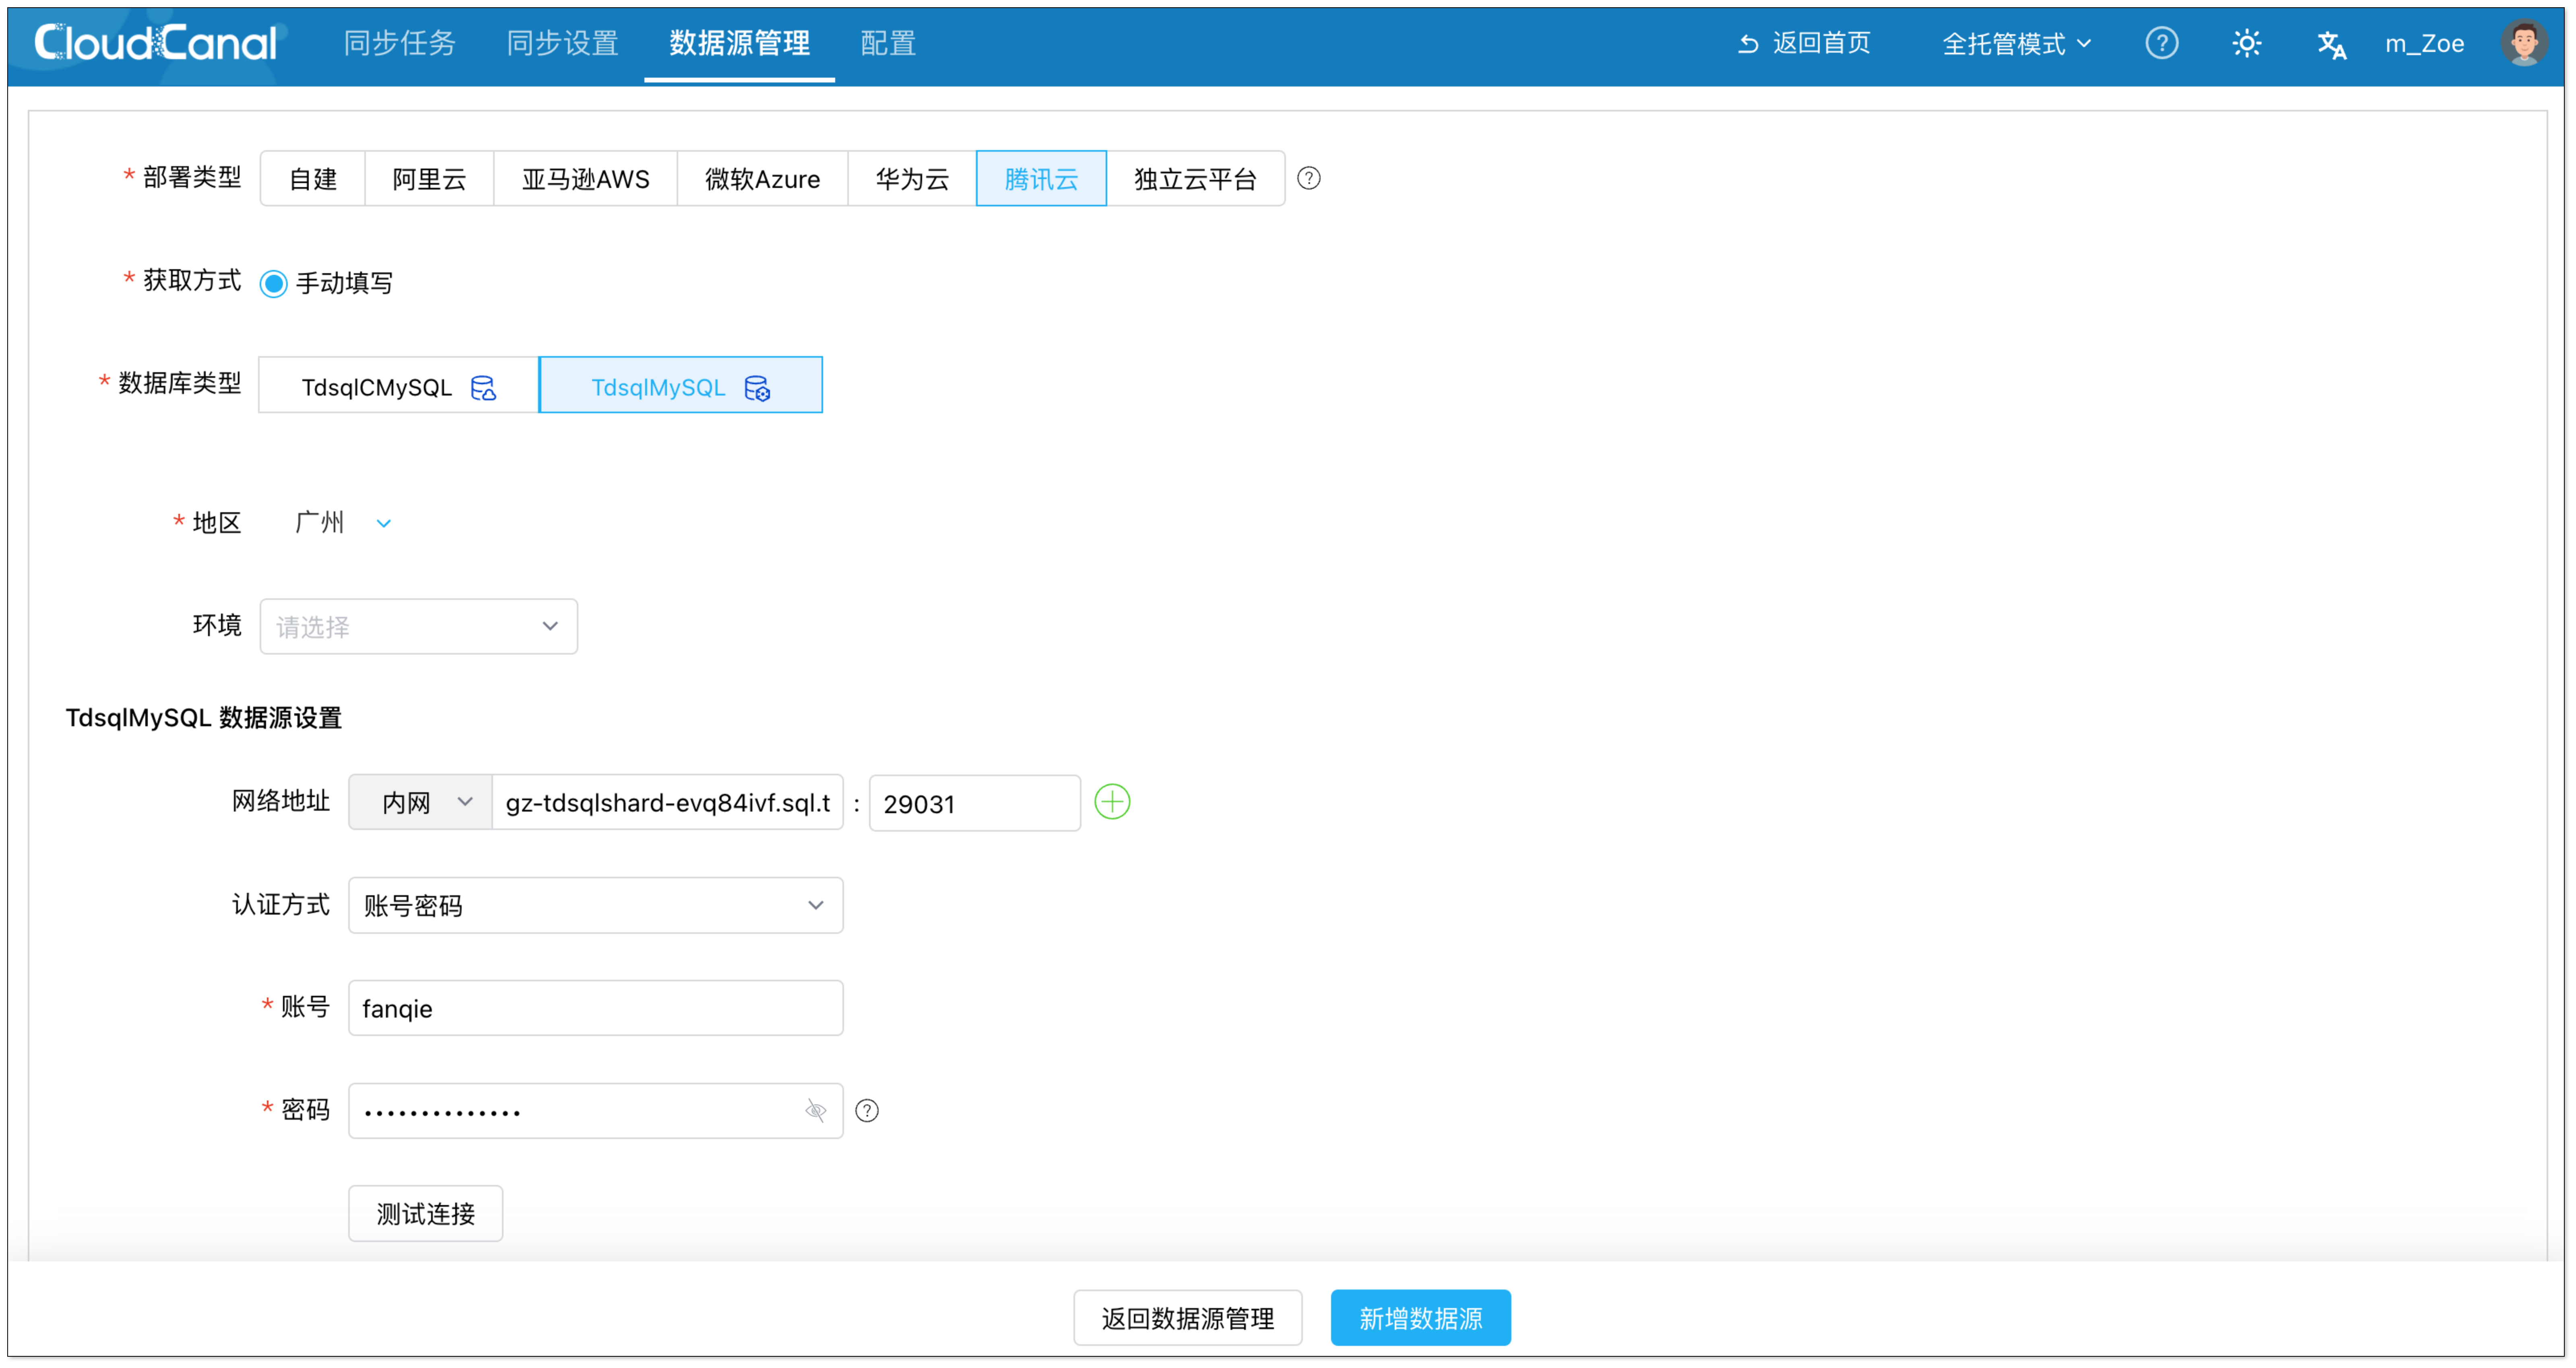Click the return-home arrow icon
Image resolution: width=2576 pixels, height=1368 pixels.
[x=1748, y=43]
